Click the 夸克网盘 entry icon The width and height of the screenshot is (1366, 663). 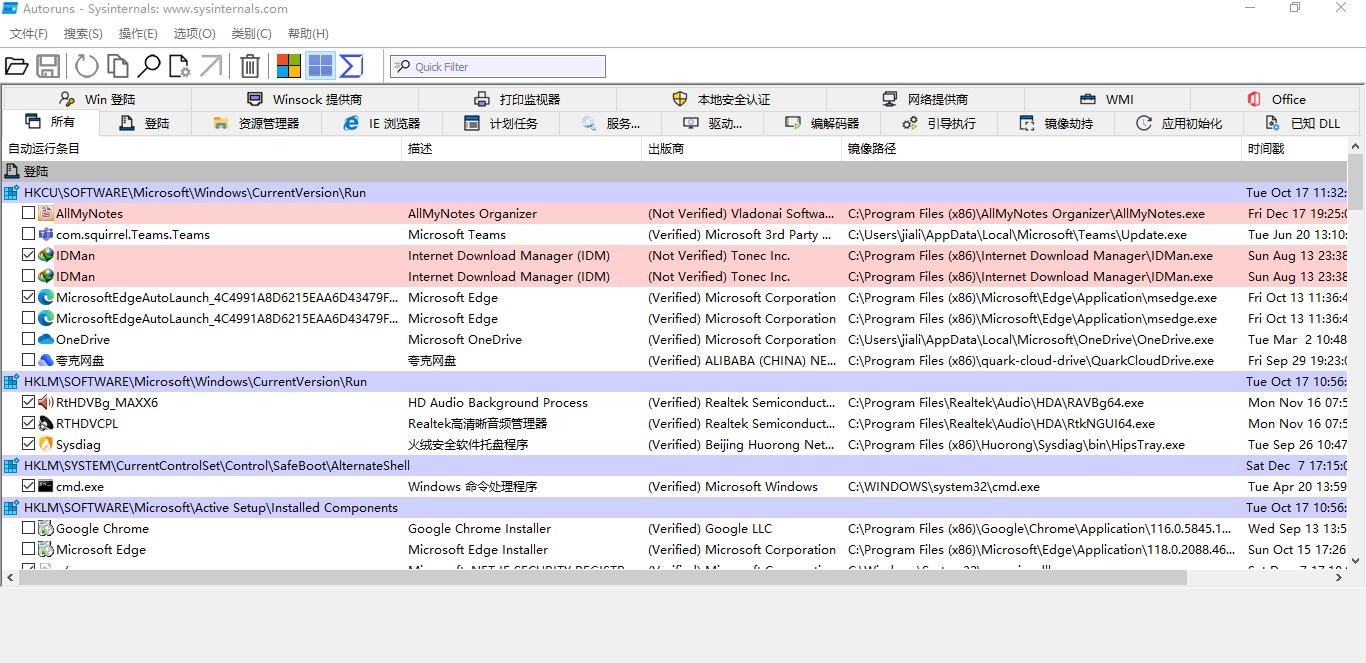pos(46,360)
